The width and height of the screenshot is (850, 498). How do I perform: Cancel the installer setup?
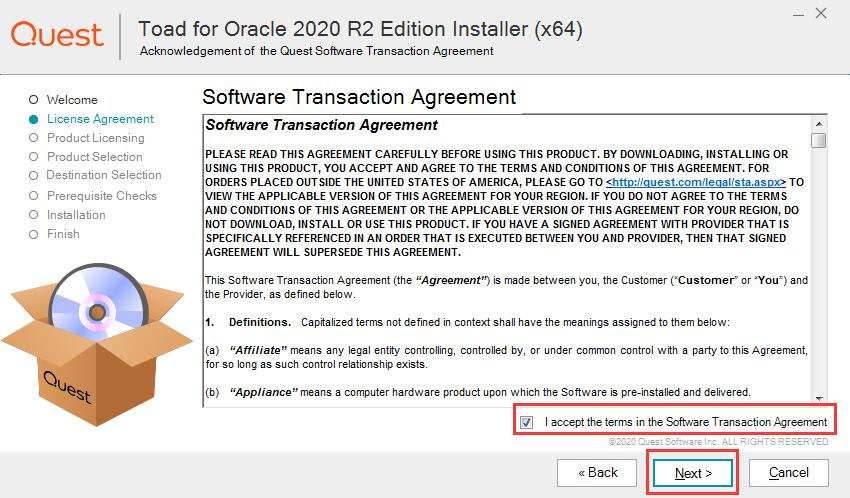[788, 472]
